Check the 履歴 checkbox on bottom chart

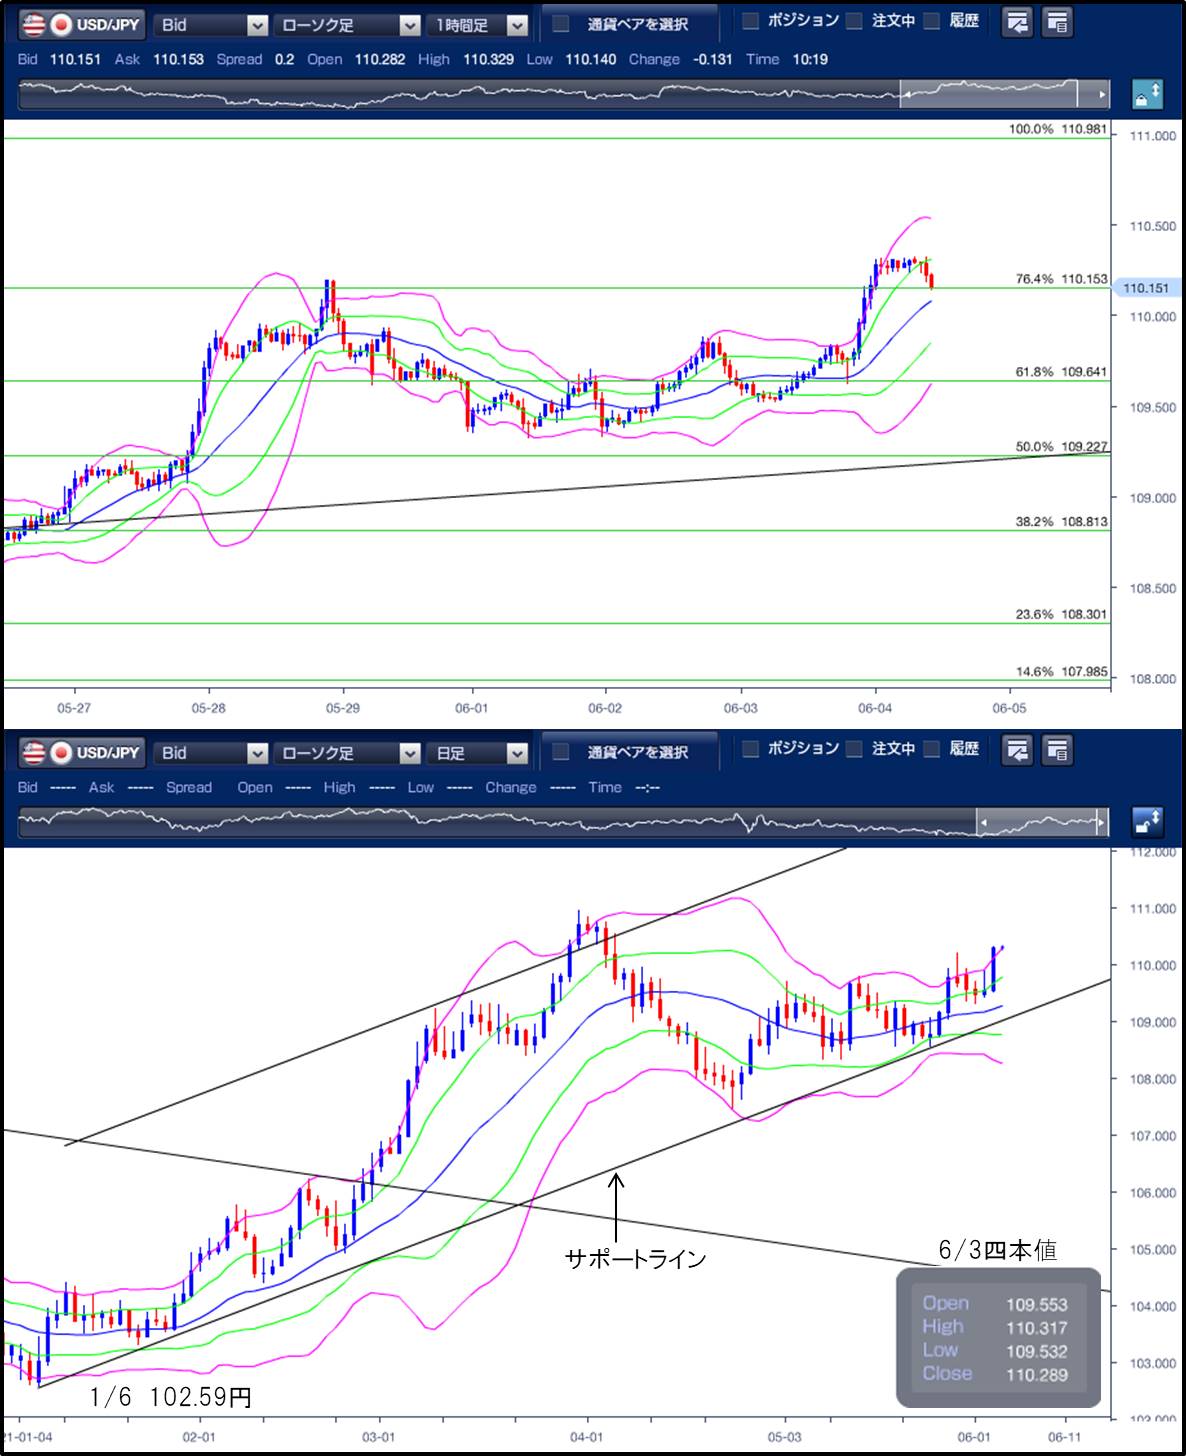[x=931, y=749]
